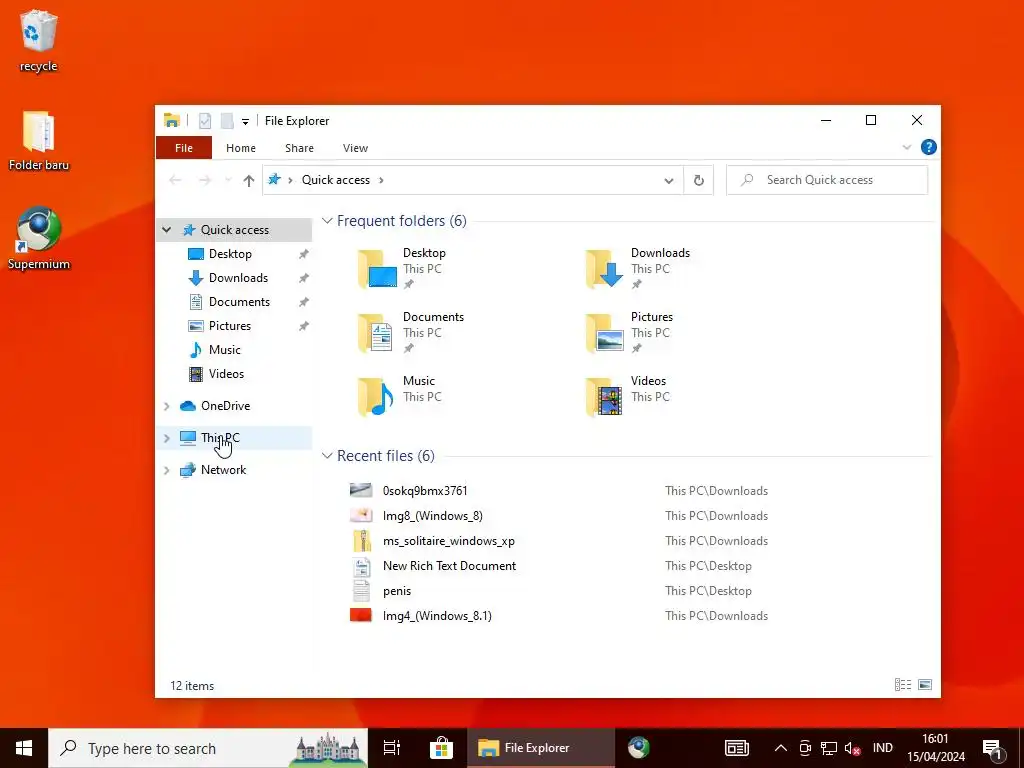Select Videos in the navigation pane
Viewport: 1024px width, 768px height.
click(226, 374)
